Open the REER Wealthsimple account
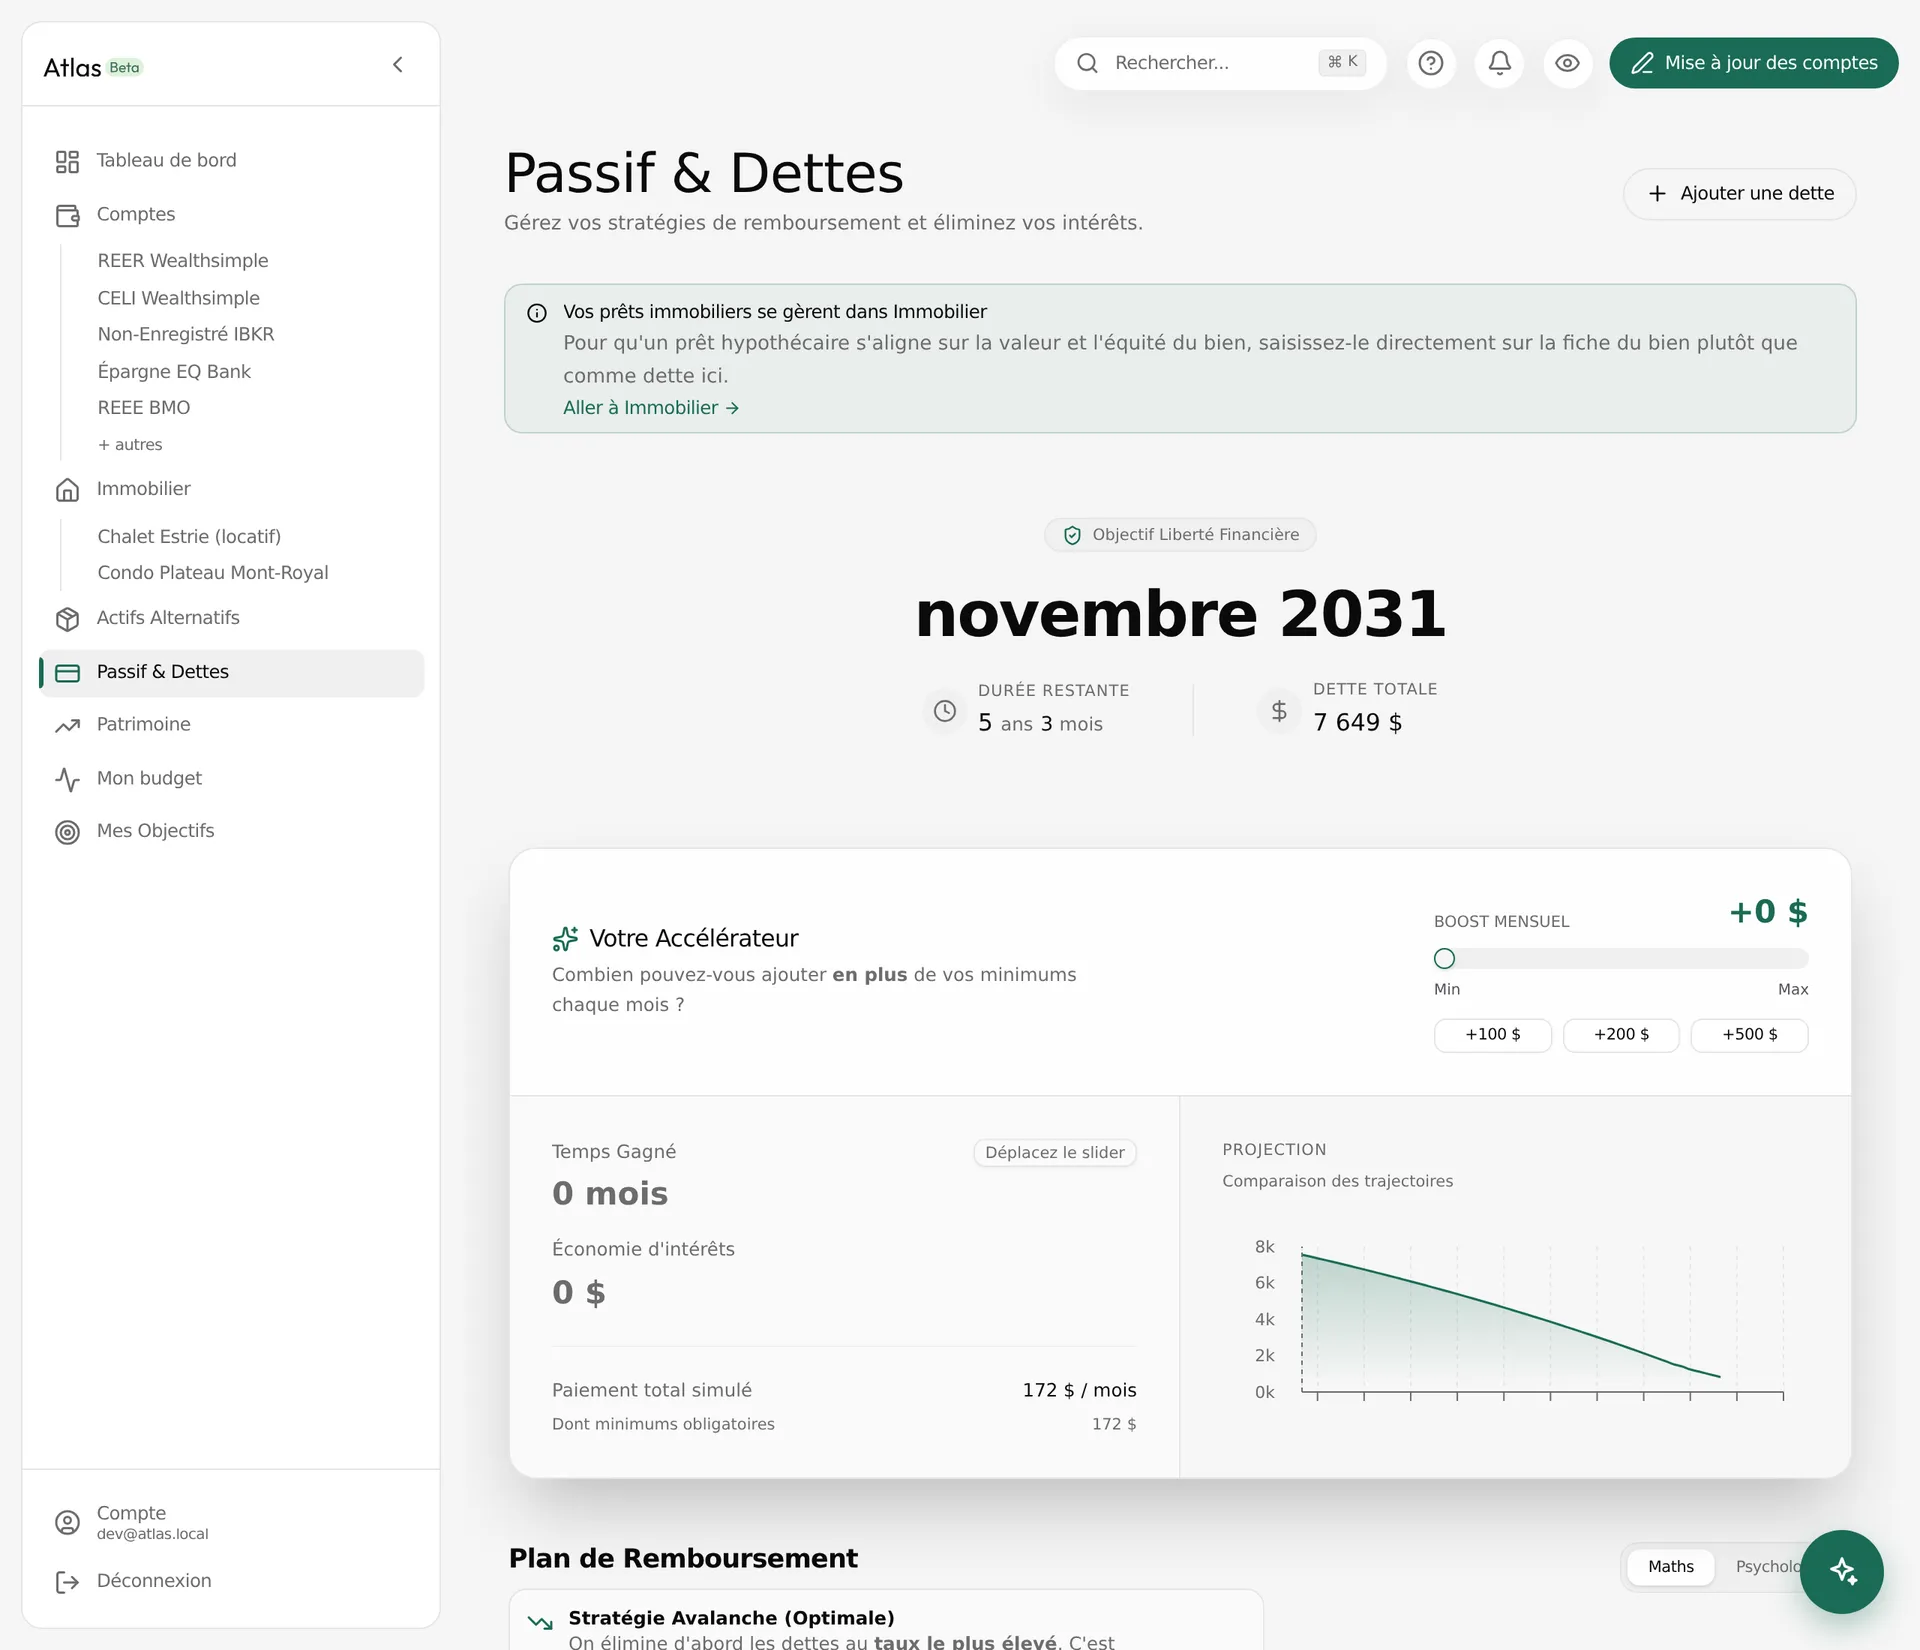The height and width of the screenshot is (1650, 1920). (x=183, y=261)
